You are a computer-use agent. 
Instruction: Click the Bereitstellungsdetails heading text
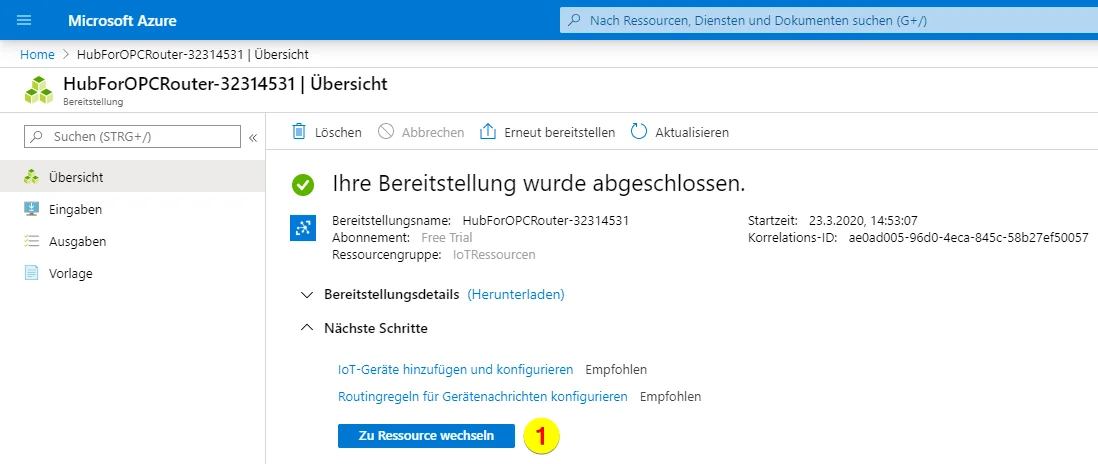pyautogui.click(x=391, y=295)
